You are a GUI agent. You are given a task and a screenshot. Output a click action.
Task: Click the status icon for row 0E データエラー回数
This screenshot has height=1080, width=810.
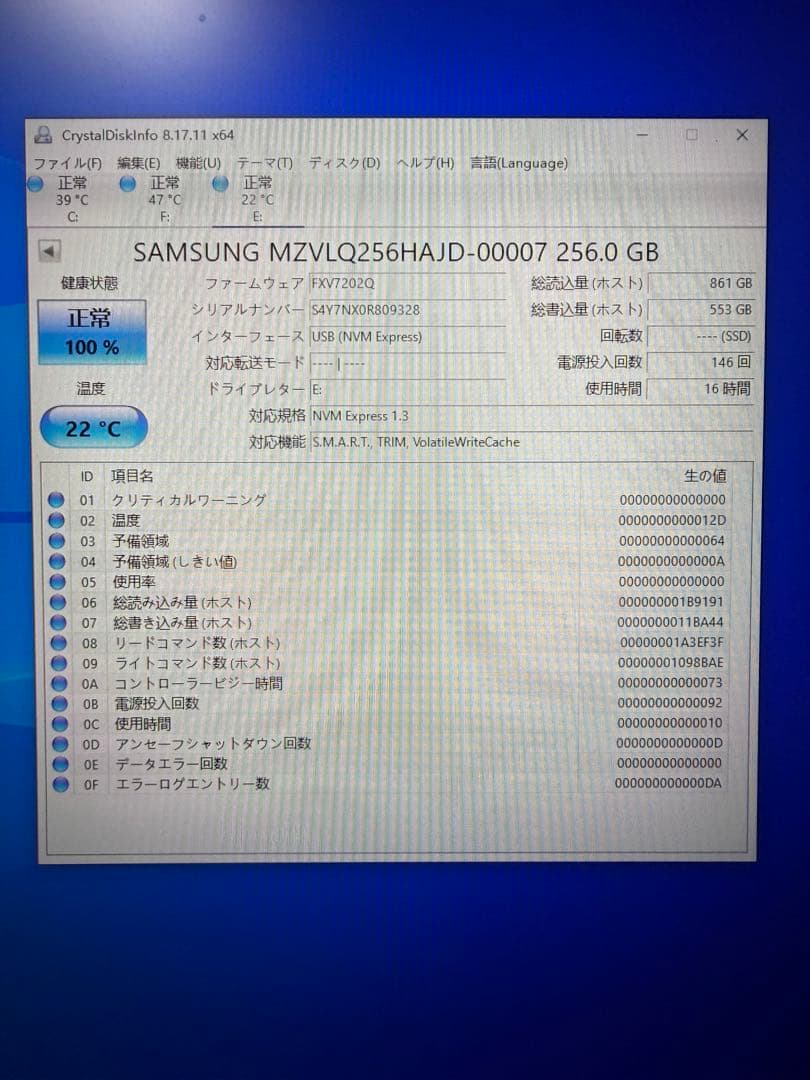(x=61, y=764)
